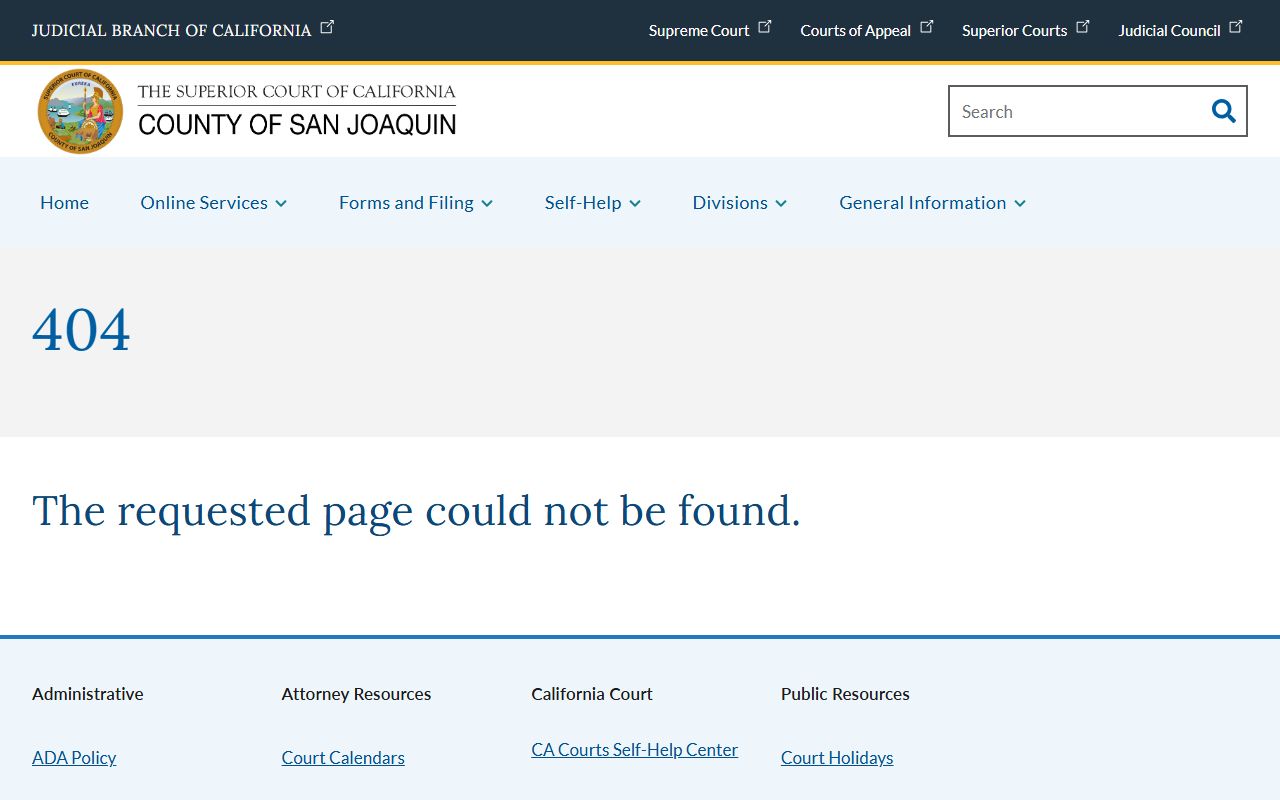Screen dimensions: 1280x800
Task: Open the Court Calendars footer link
Action: coord(343,758)
